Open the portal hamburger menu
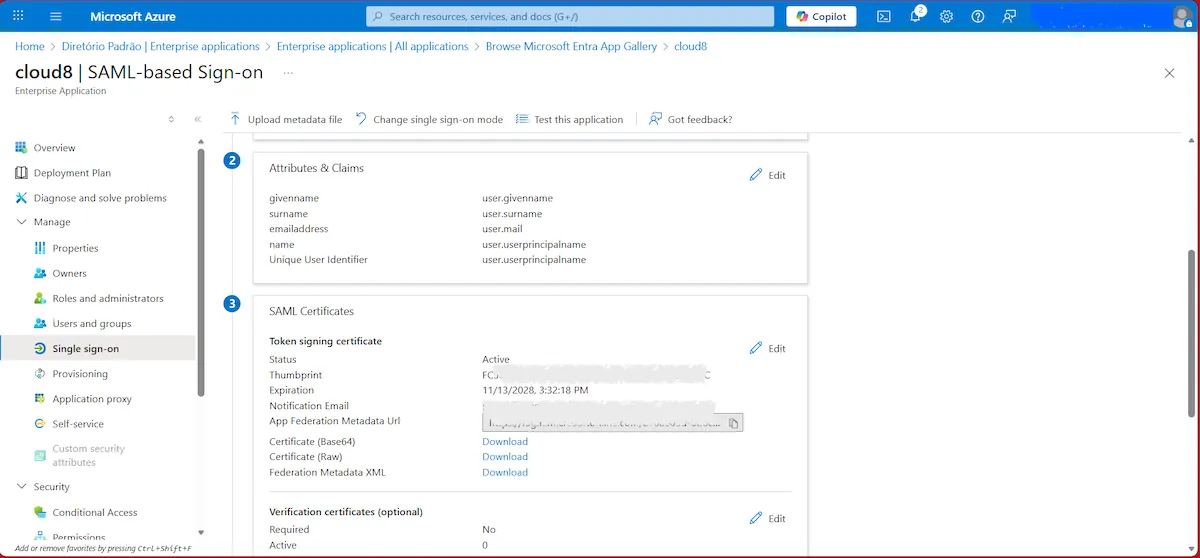This screenshot has height=558, width=1200. (x=56, y=16)
